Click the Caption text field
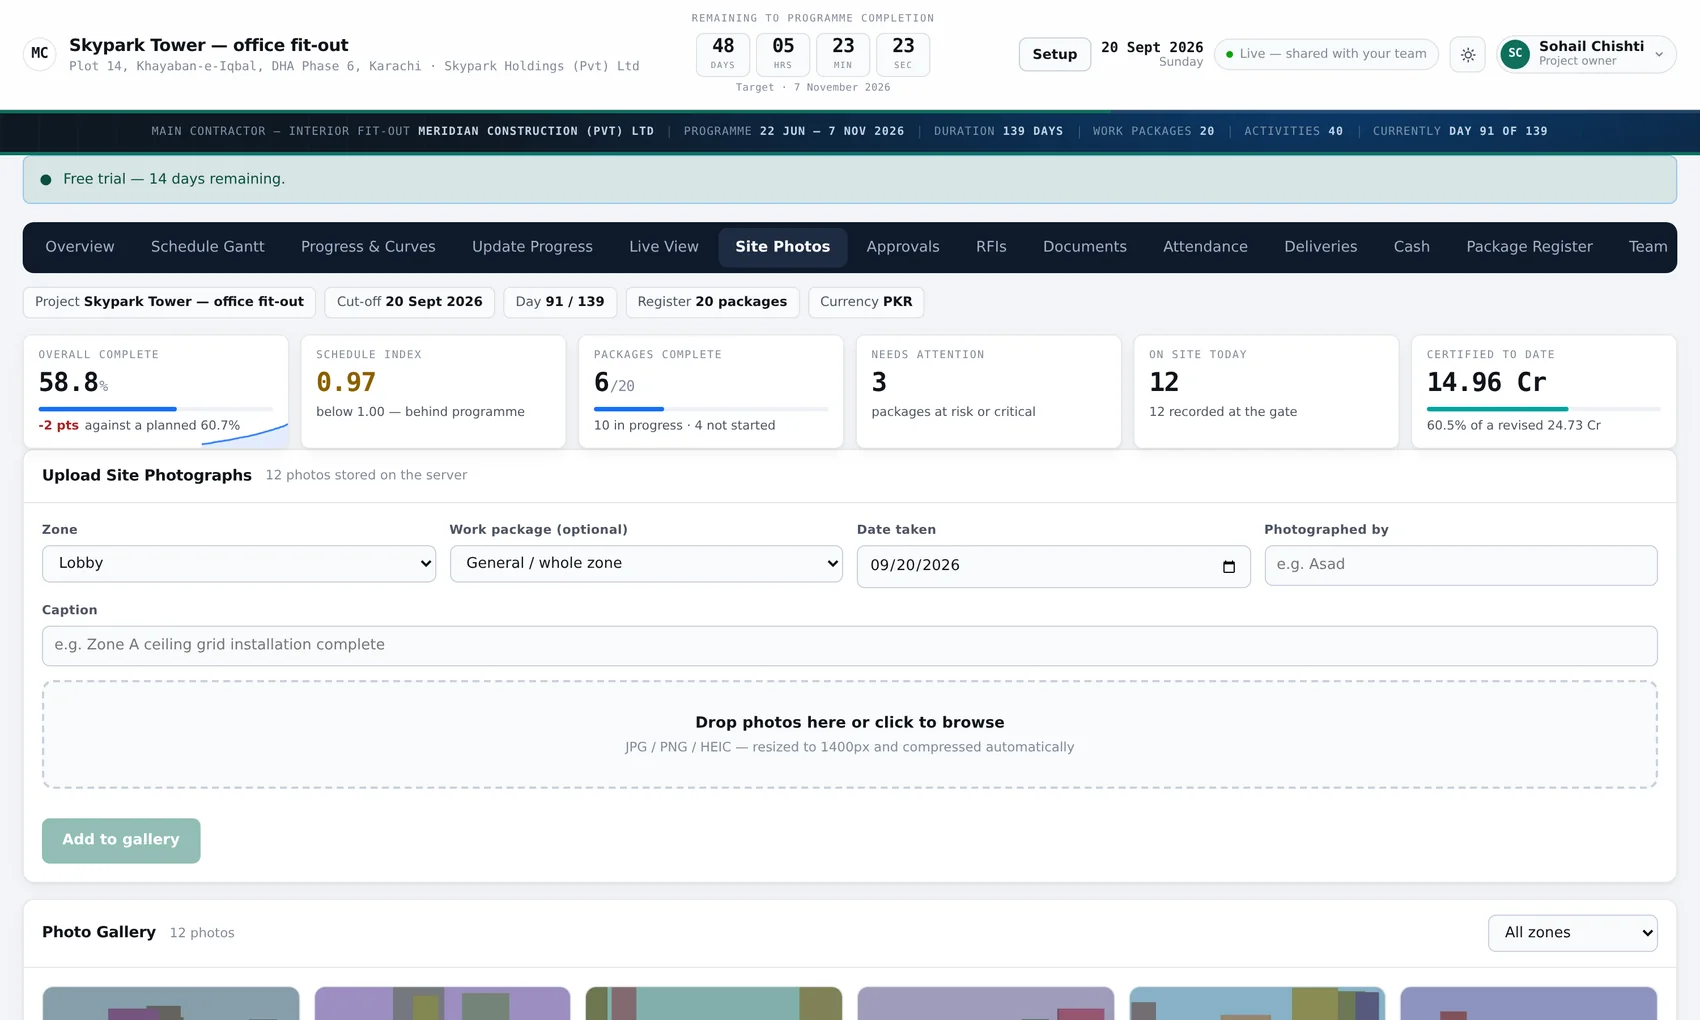This screenshot has height=1020, width=1700. point(849,646)
